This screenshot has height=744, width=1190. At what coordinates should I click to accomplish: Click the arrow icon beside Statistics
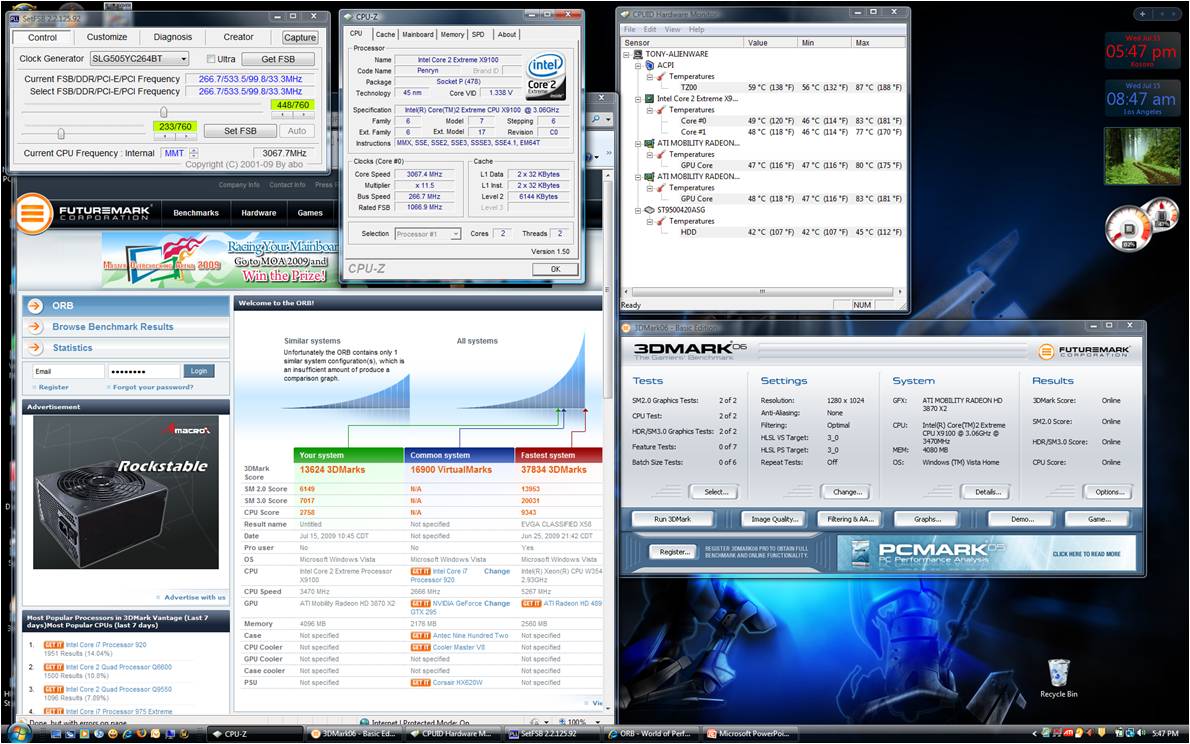click(35, 348)
